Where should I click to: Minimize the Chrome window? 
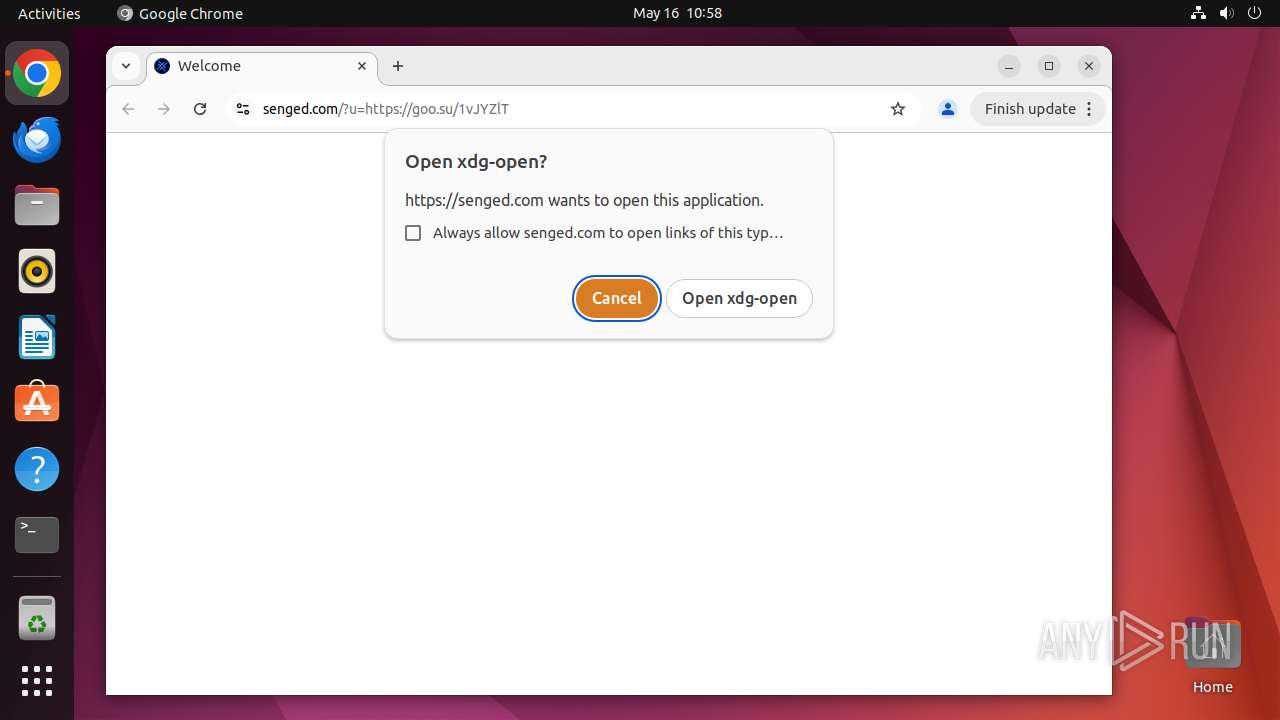click(x=1009, y=66)
